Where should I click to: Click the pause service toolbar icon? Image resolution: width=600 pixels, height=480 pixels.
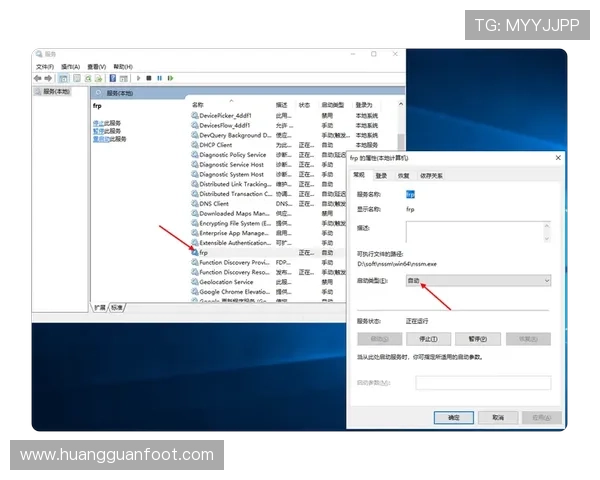pos(159,78)
